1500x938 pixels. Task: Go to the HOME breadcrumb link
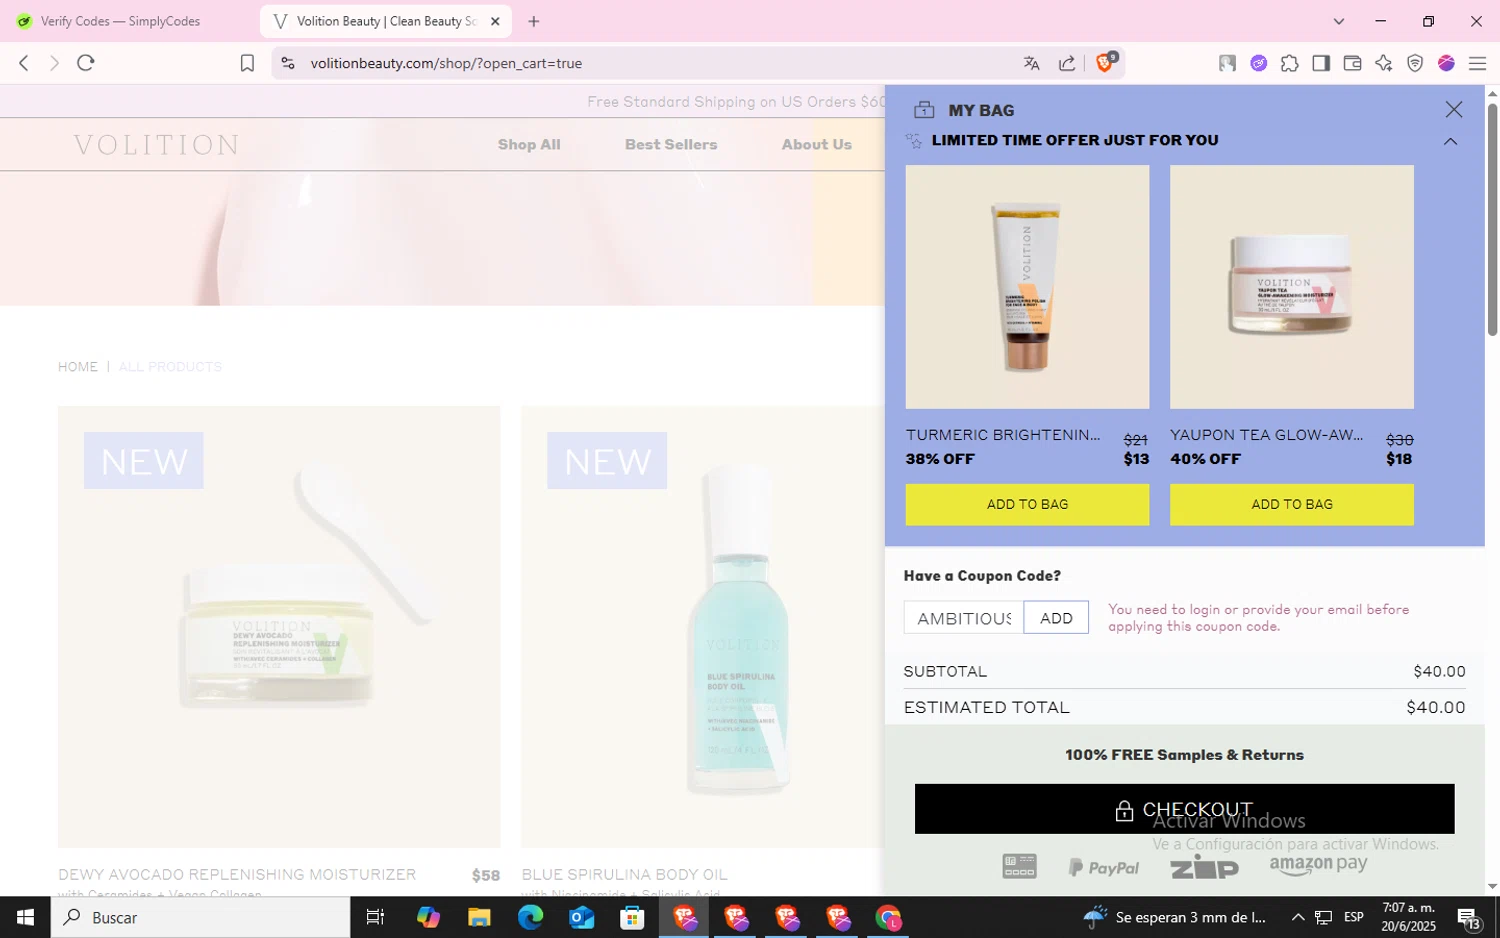[x=78, y=367]
